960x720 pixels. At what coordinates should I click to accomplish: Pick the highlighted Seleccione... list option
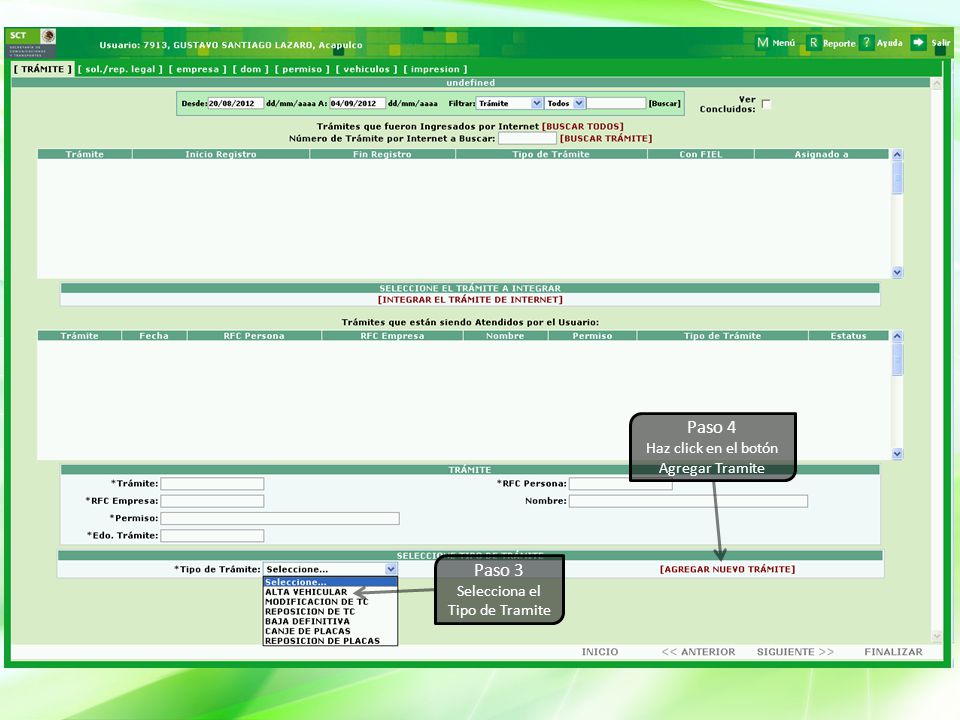pos(330,582)
